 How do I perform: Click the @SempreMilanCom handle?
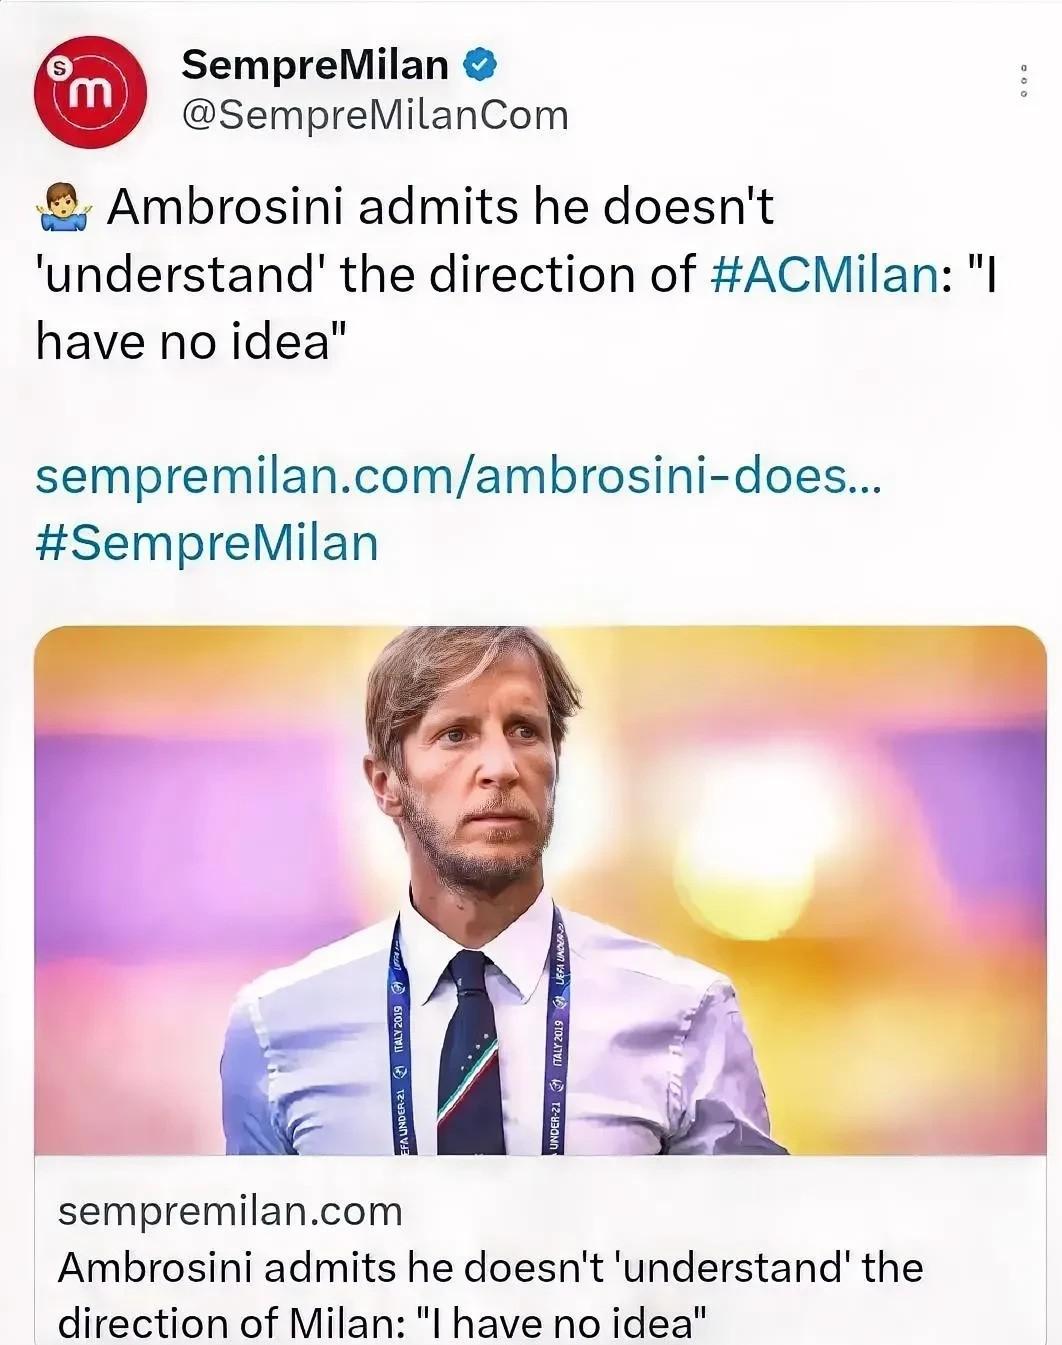[x=374, y=115]
